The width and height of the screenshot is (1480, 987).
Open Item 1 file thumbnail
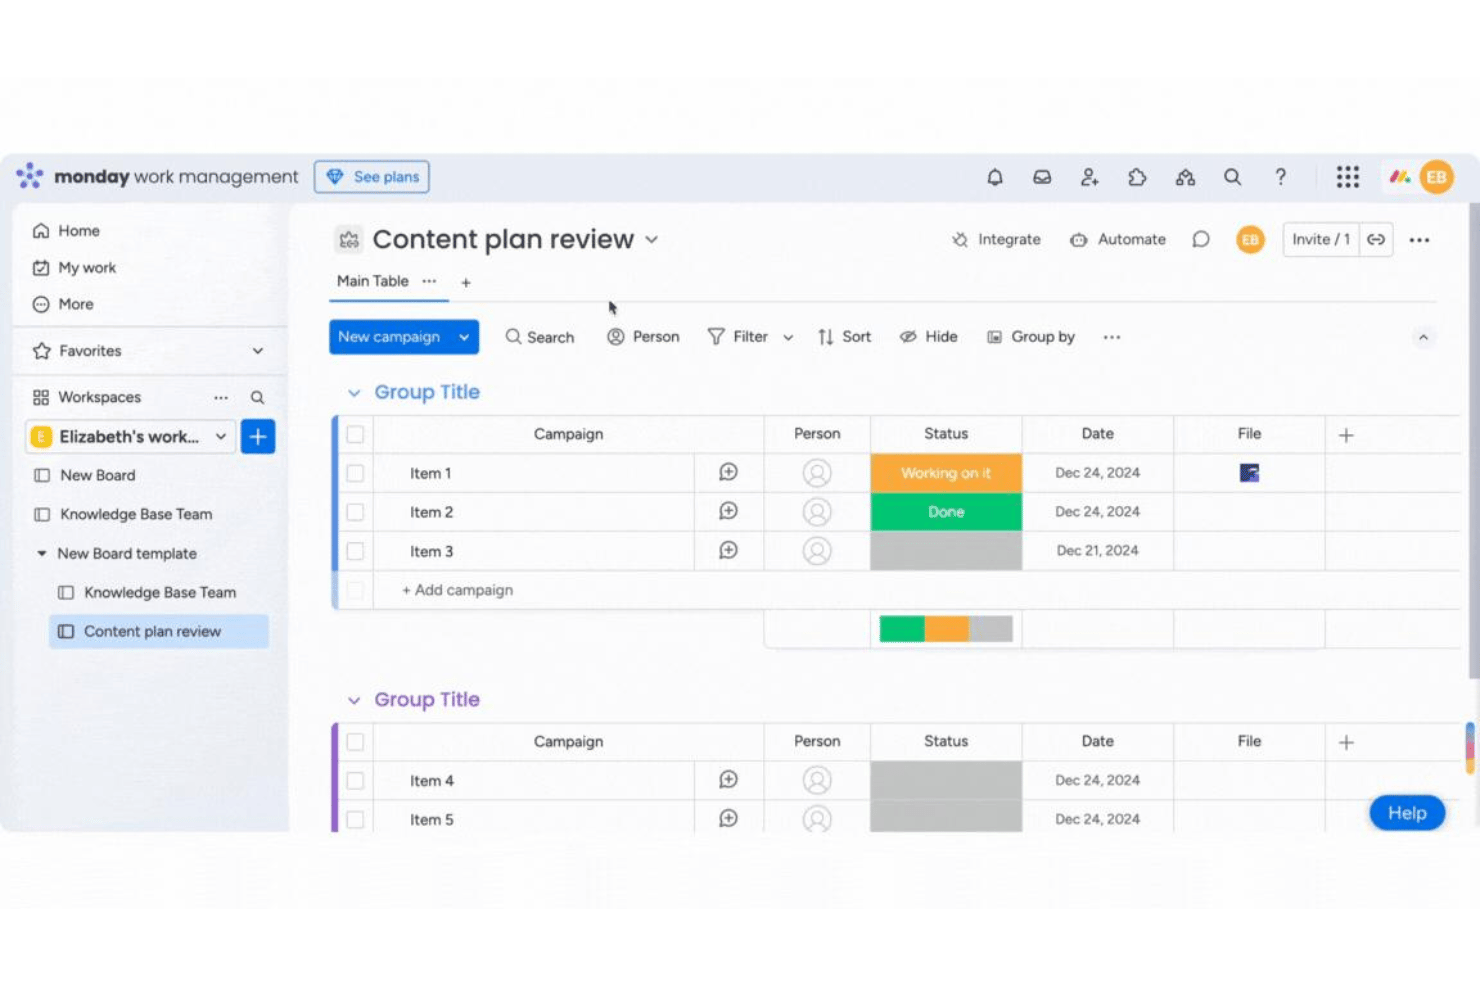click(x=1249, y=473)
